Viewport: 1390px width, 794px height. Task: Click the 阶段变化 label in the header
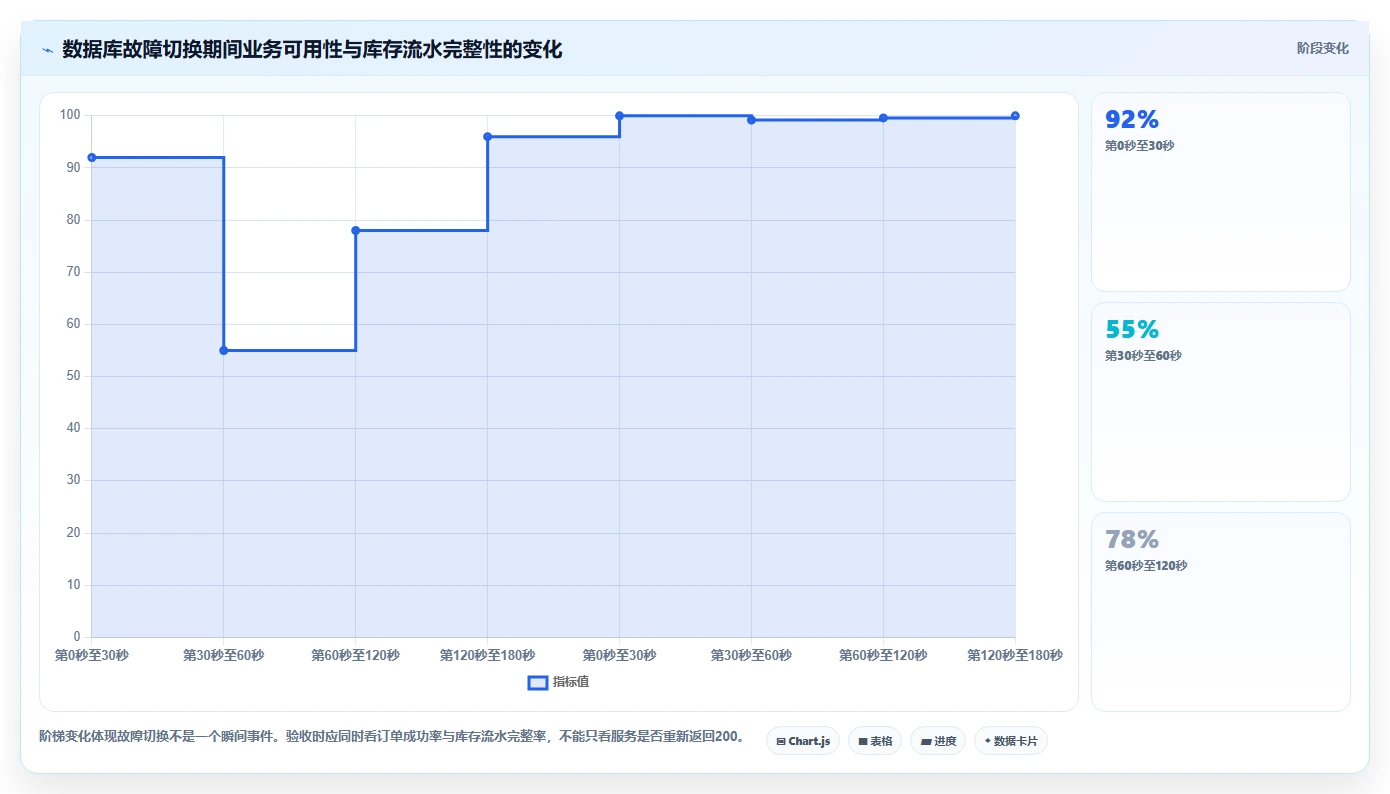point(1323,48)
